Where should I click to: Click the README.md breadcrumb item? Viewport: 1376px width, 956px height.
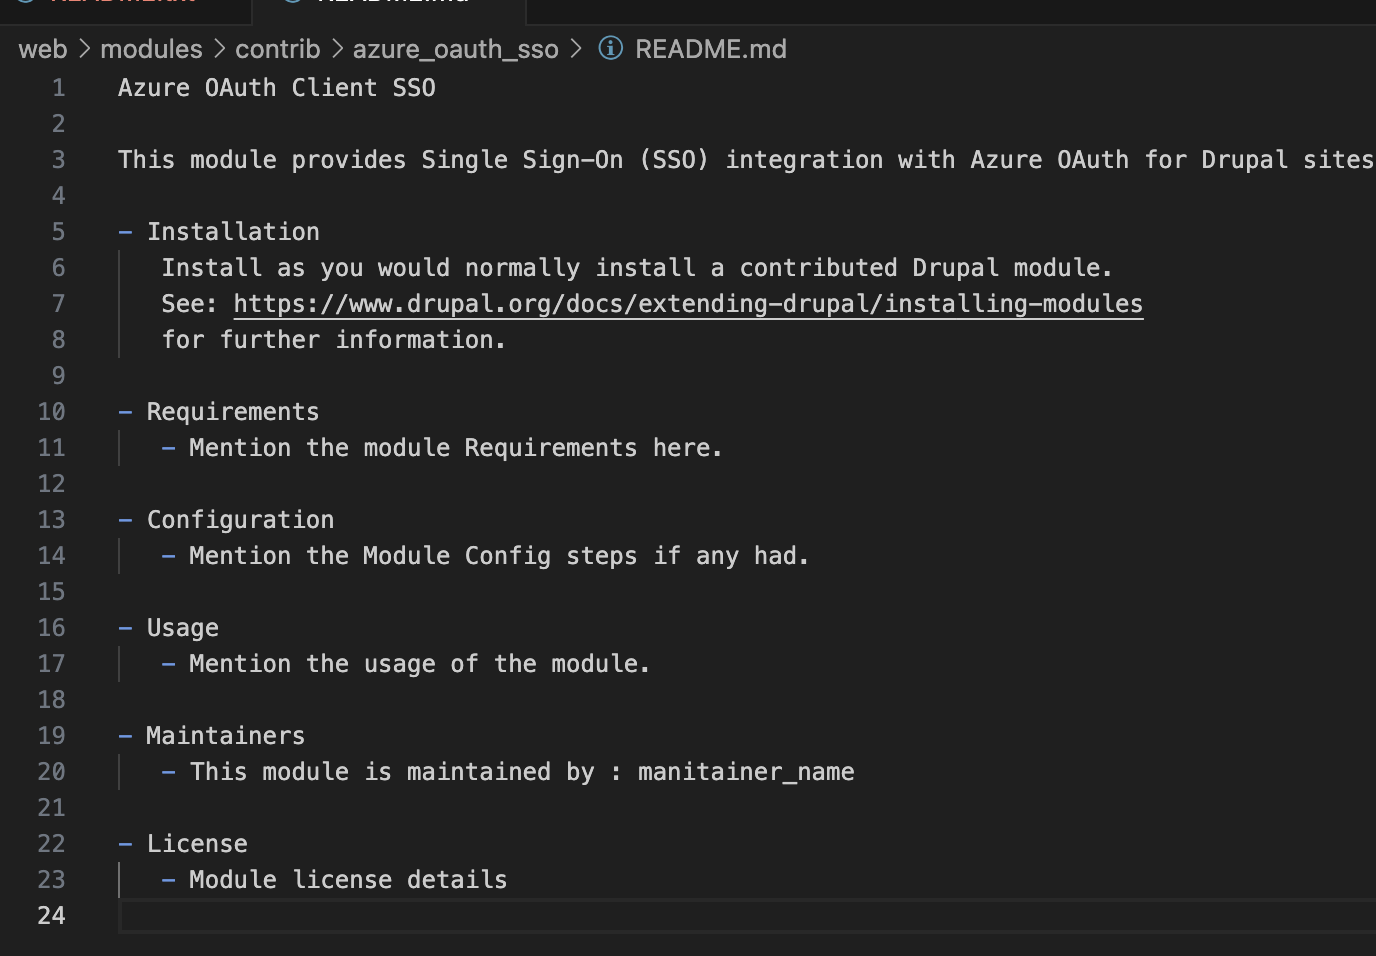click(711, 48)
